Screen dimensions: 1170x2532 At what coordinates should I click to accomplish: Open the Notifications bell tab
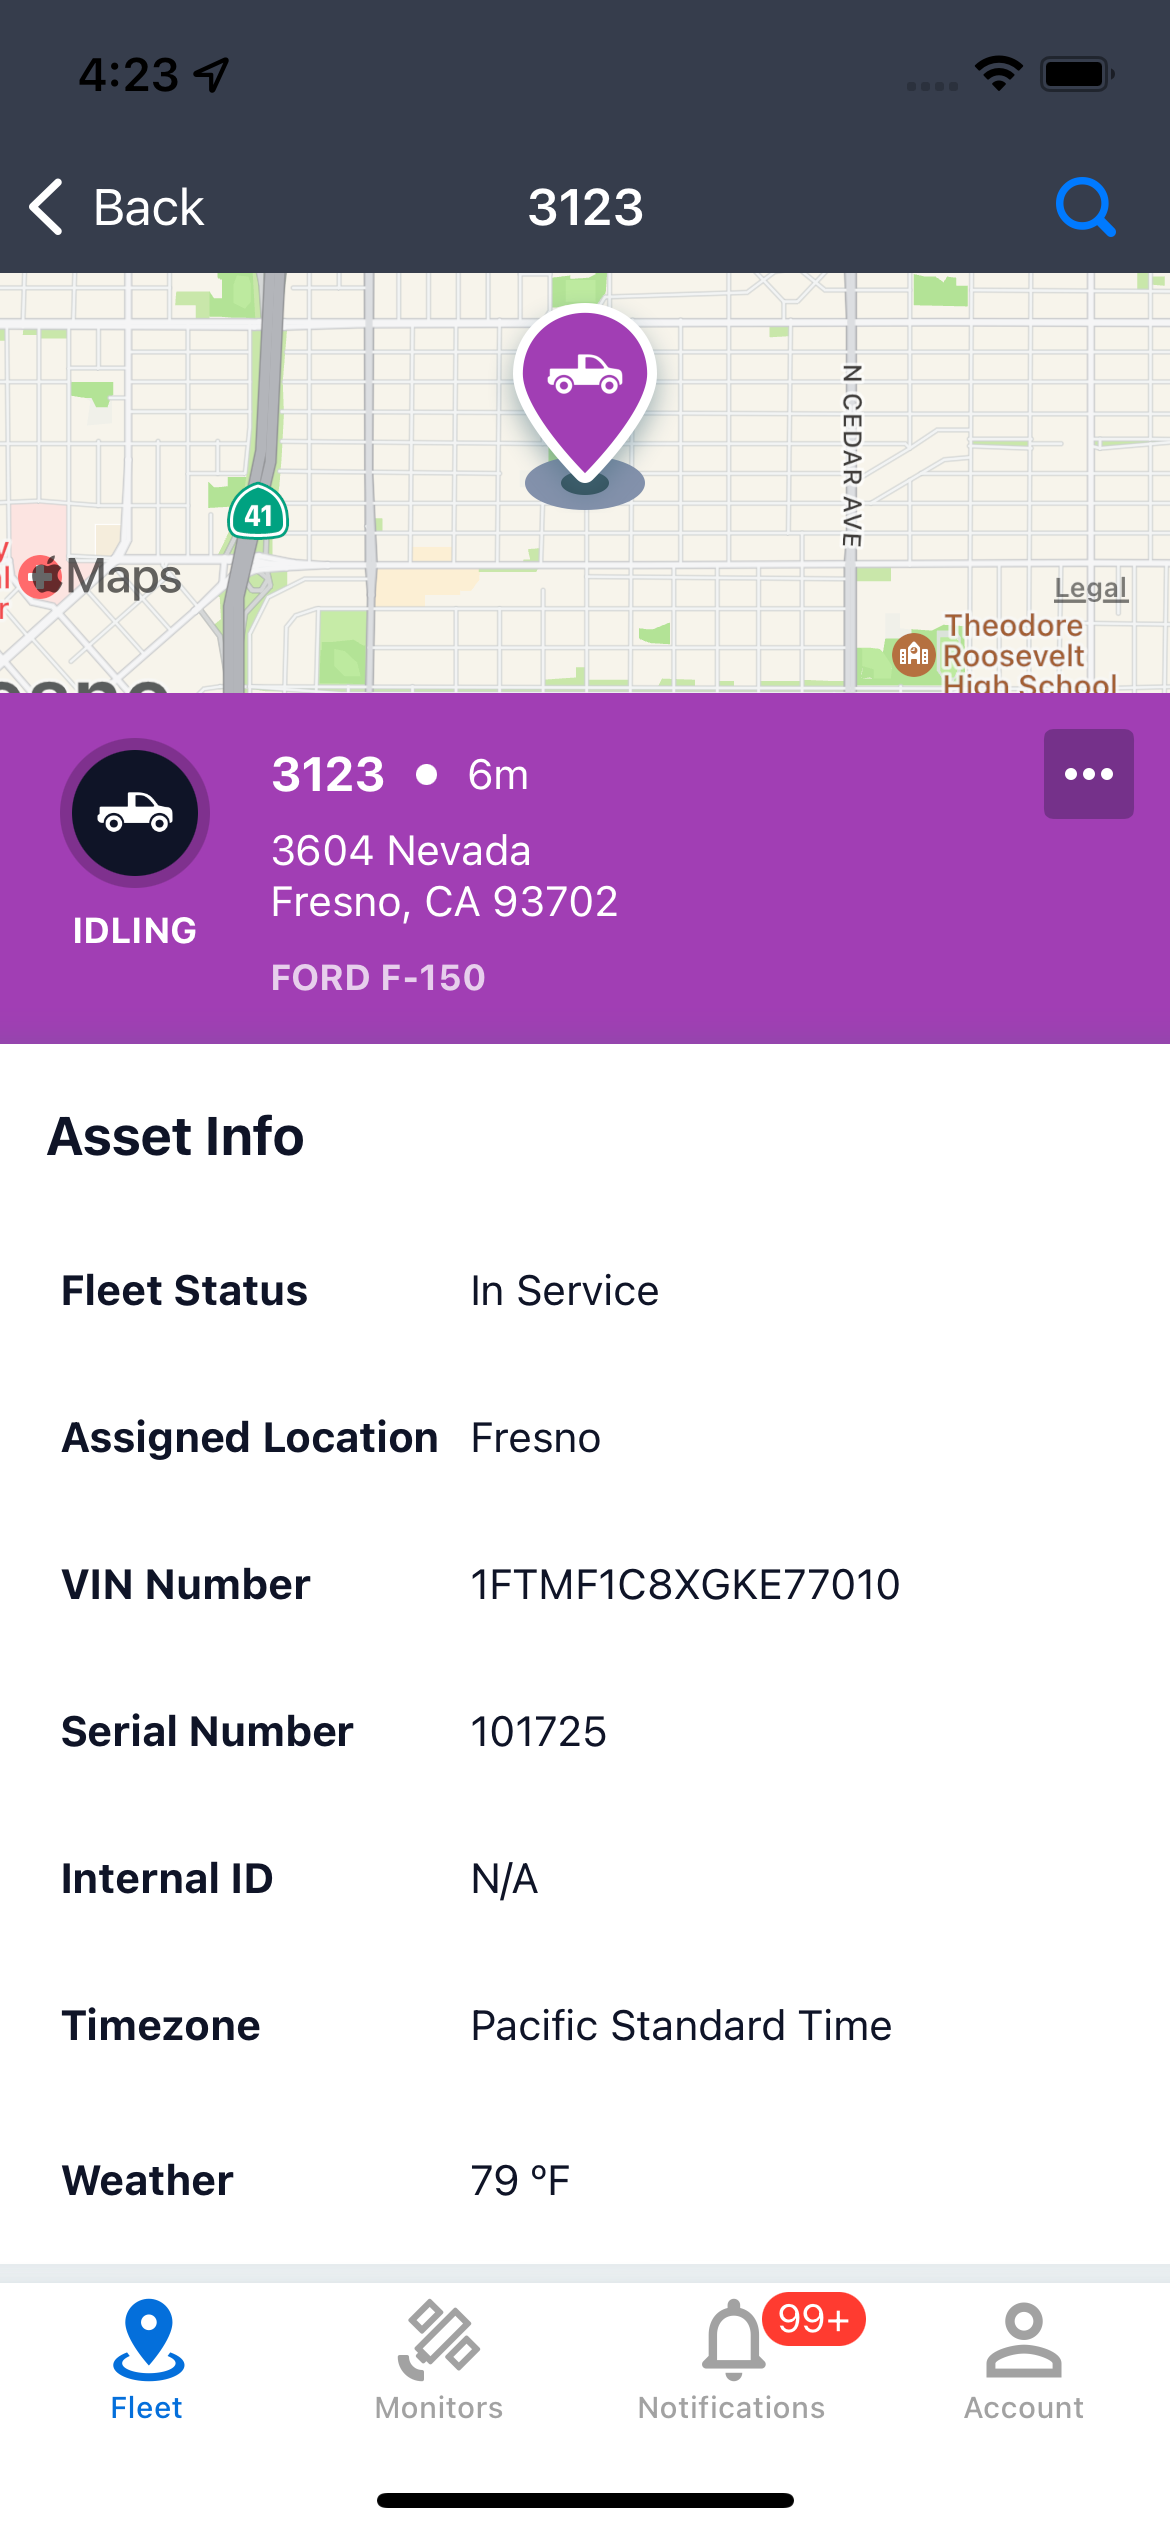coord(732,2358)
